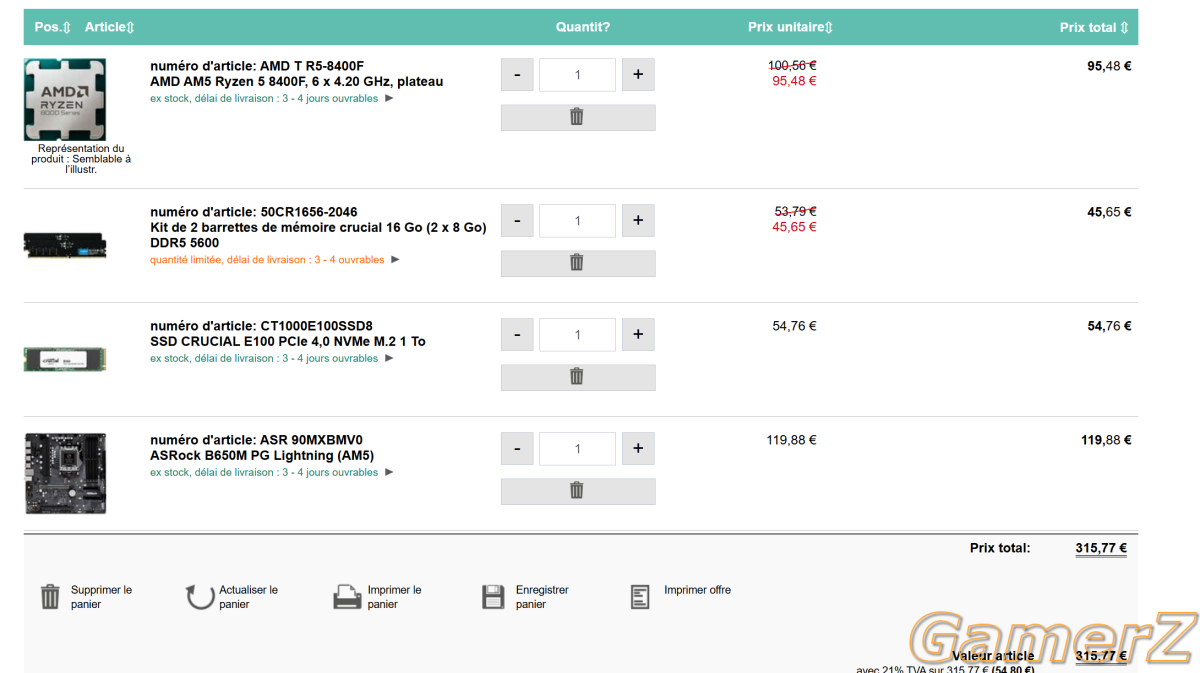Click the Imprimer le panier printer icon

click(x=347, y=597)
